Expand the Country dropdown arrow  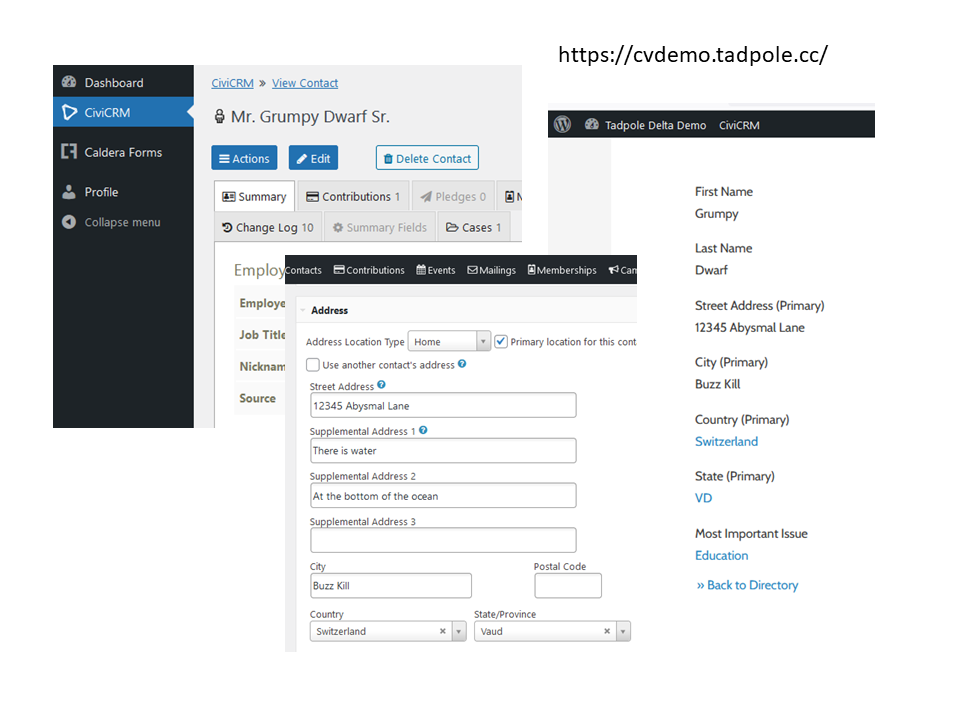pyautogui.click(x=459, y=631)
